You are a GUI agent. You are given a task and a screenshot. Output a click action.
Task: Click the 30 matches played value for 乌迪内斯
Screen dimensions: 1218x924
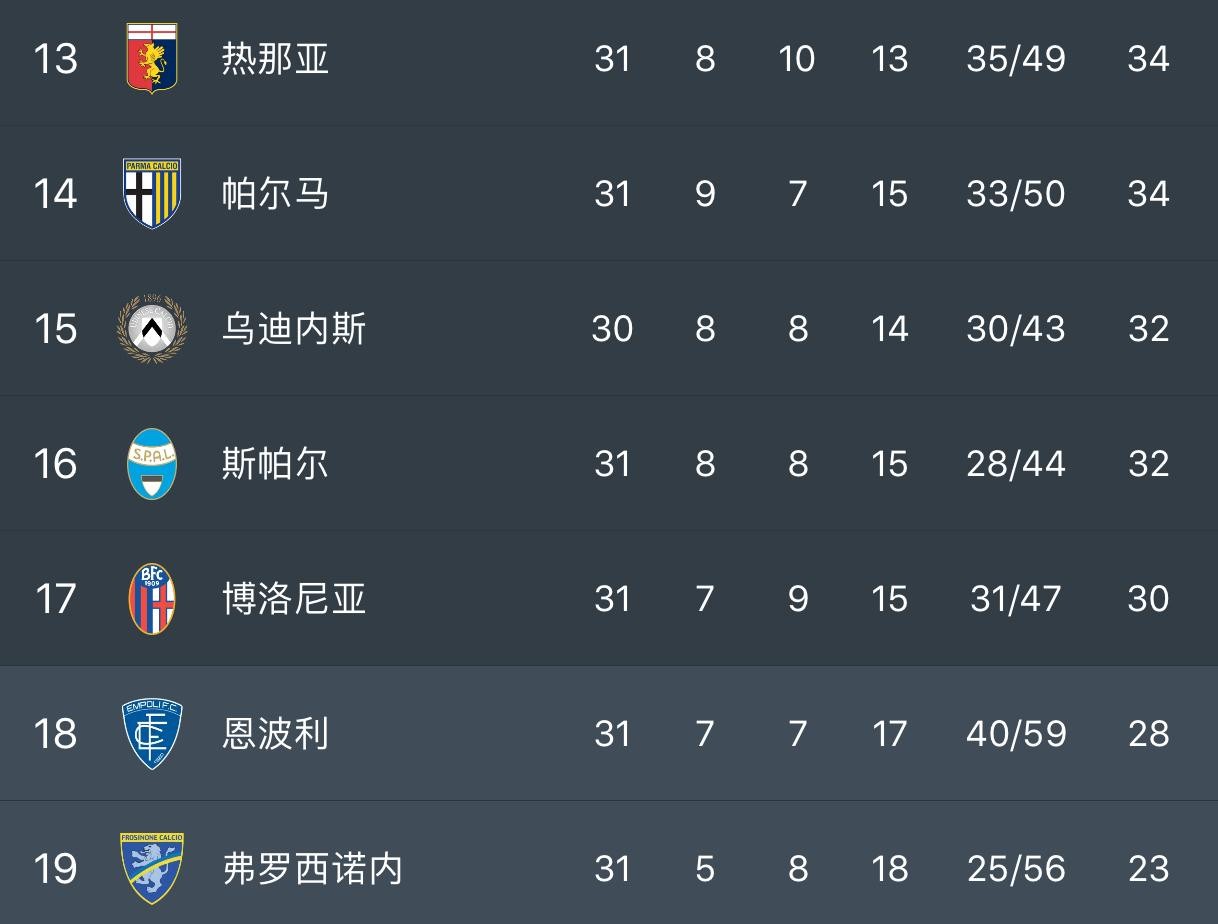pyautogui.click(x=612, y=329)
